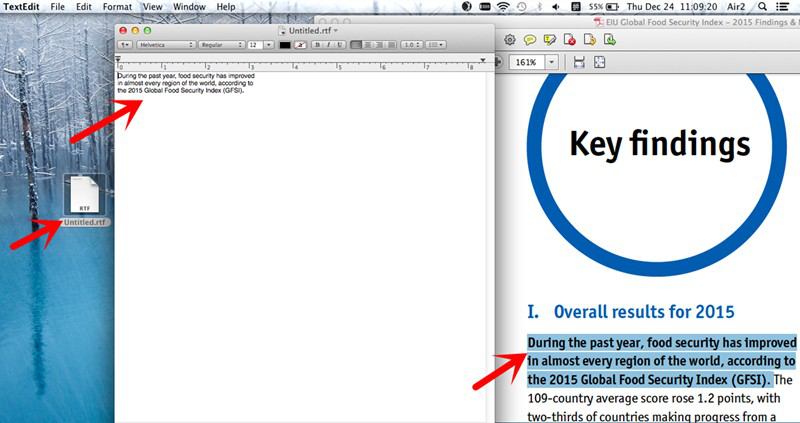Click the battery 55% indicator
The height and width of the screenshot is (423, 800).
[604, 7]
